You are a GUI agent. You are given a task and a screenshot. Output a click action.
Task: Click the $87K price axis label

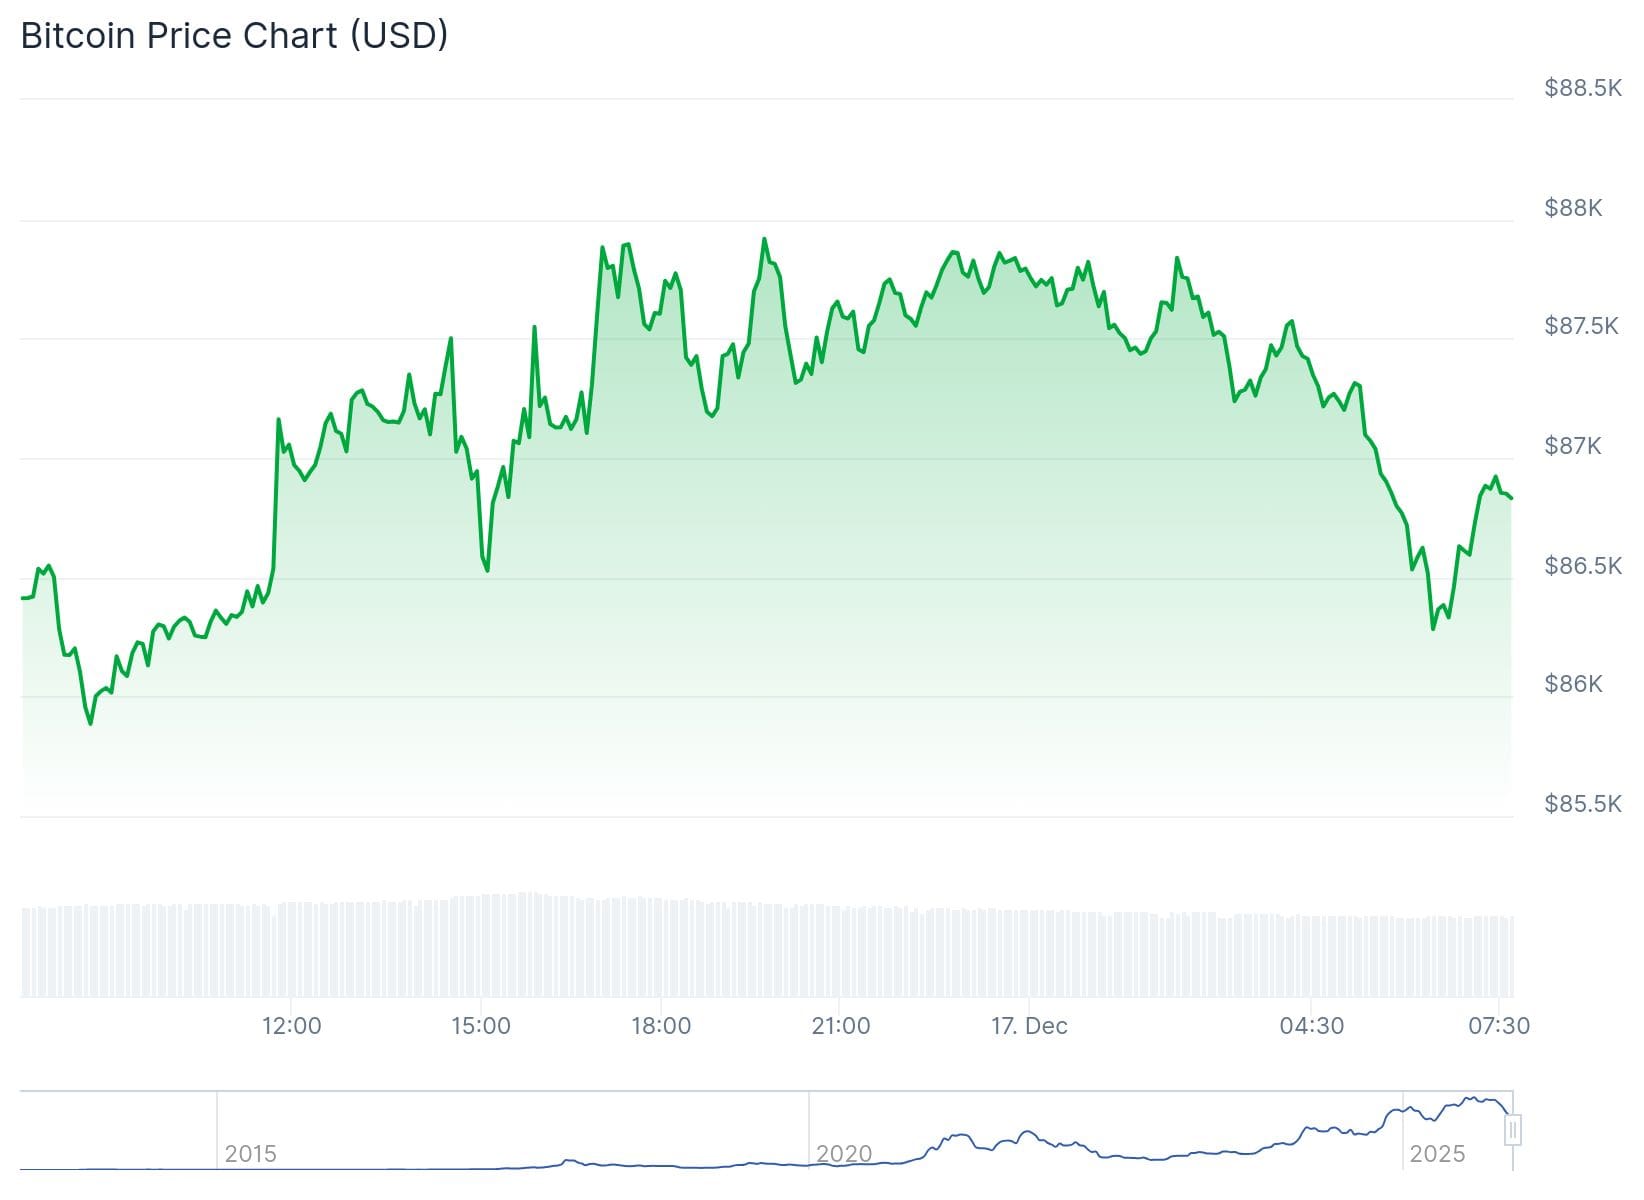pyautogui.click(x=1573, y=446)
